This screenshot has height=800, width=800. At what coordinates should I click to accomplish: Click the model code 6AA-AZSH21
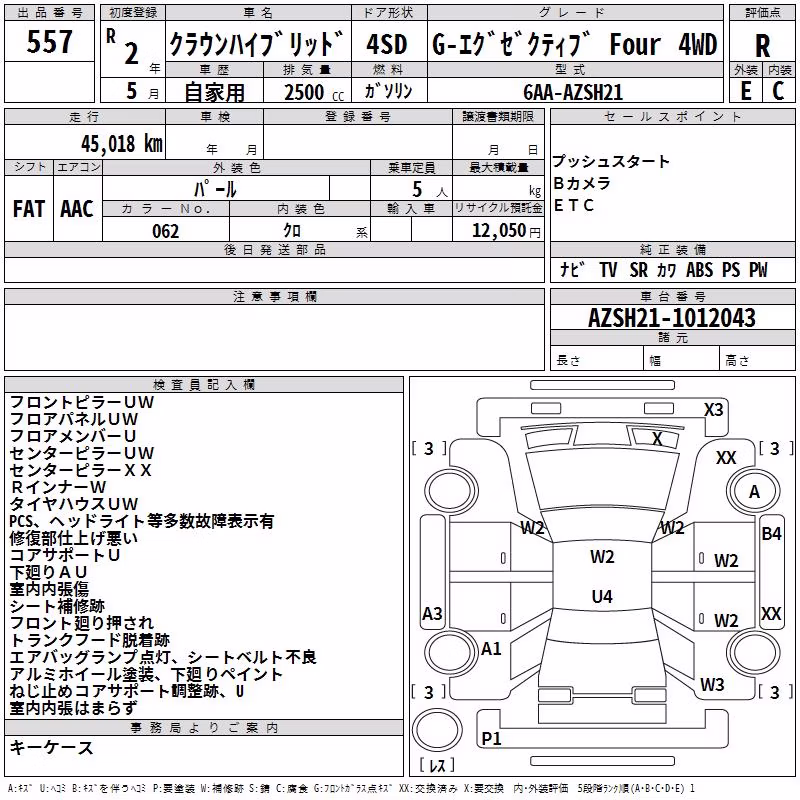[x=573, y=92]
